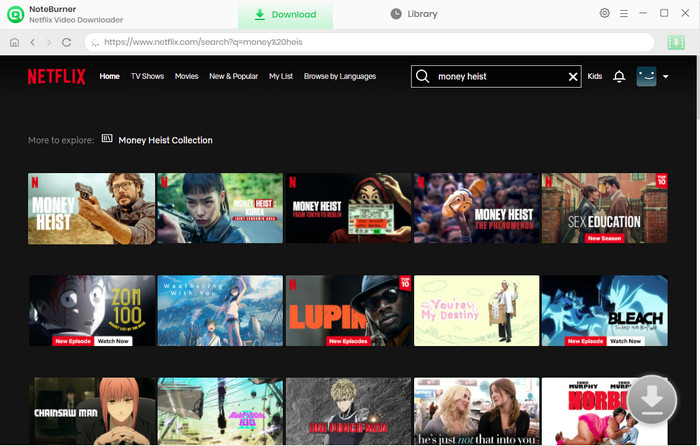Open Movies in Netflix navigation
The height and width of the screenshot is (446, 700).
[x=187, y=76]
